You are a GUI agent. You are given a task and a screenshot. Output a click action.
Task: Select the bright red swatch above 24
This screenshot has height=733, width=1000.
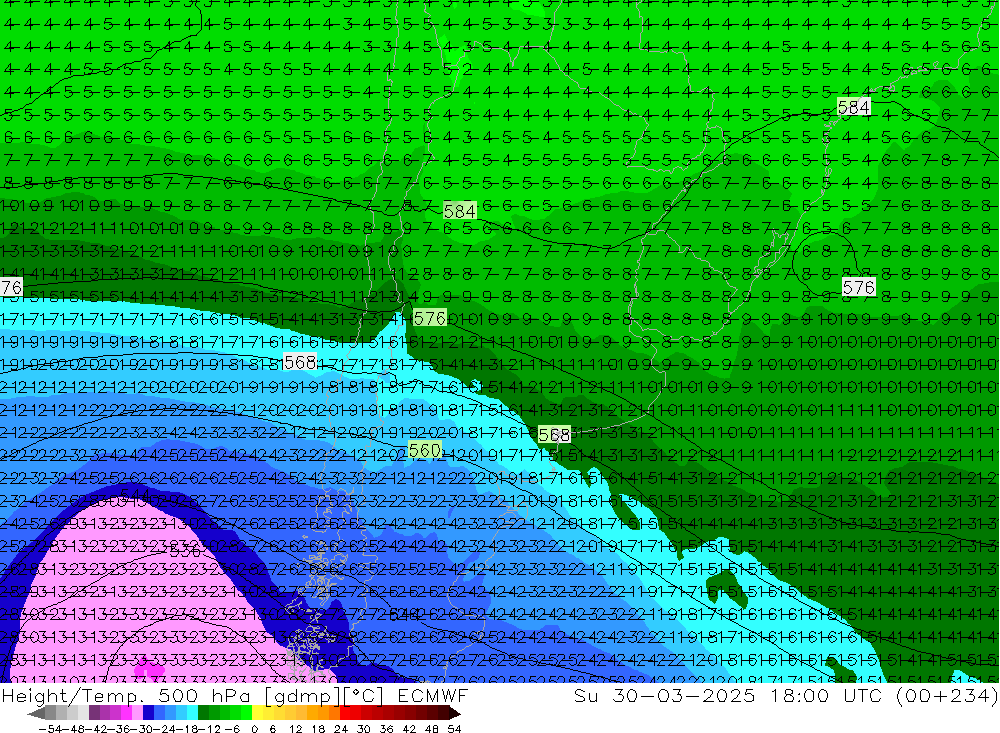pos(345,713)
